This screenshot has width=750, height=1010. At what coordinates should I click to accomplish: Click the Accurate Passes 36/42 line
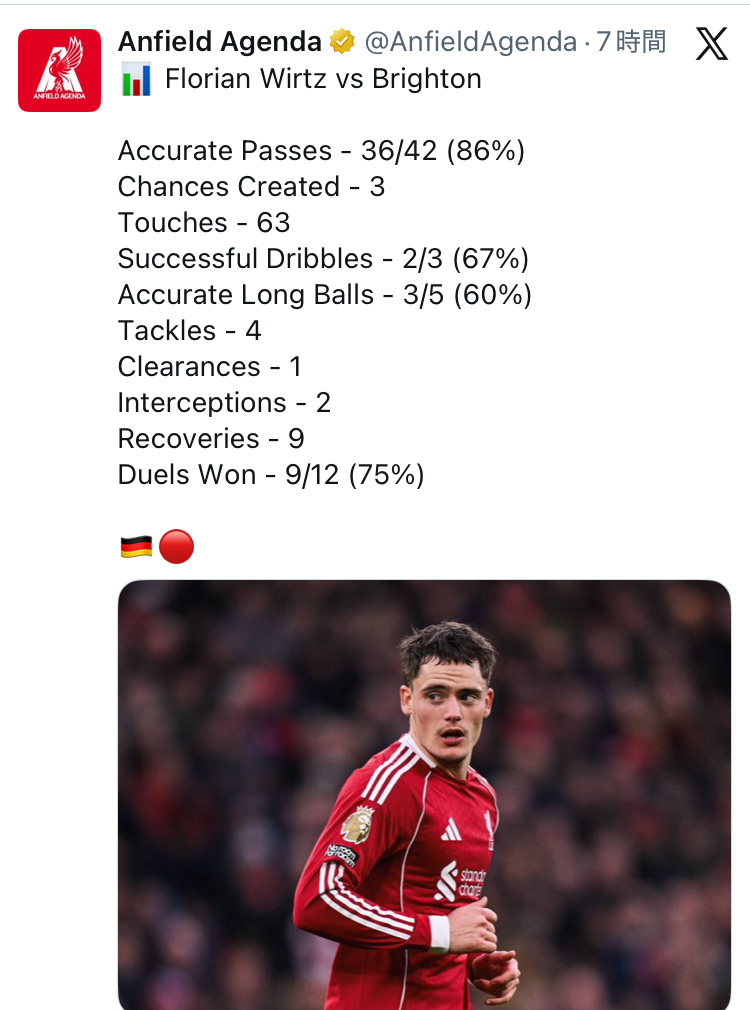pyautogui.click(x=321, y=151)
